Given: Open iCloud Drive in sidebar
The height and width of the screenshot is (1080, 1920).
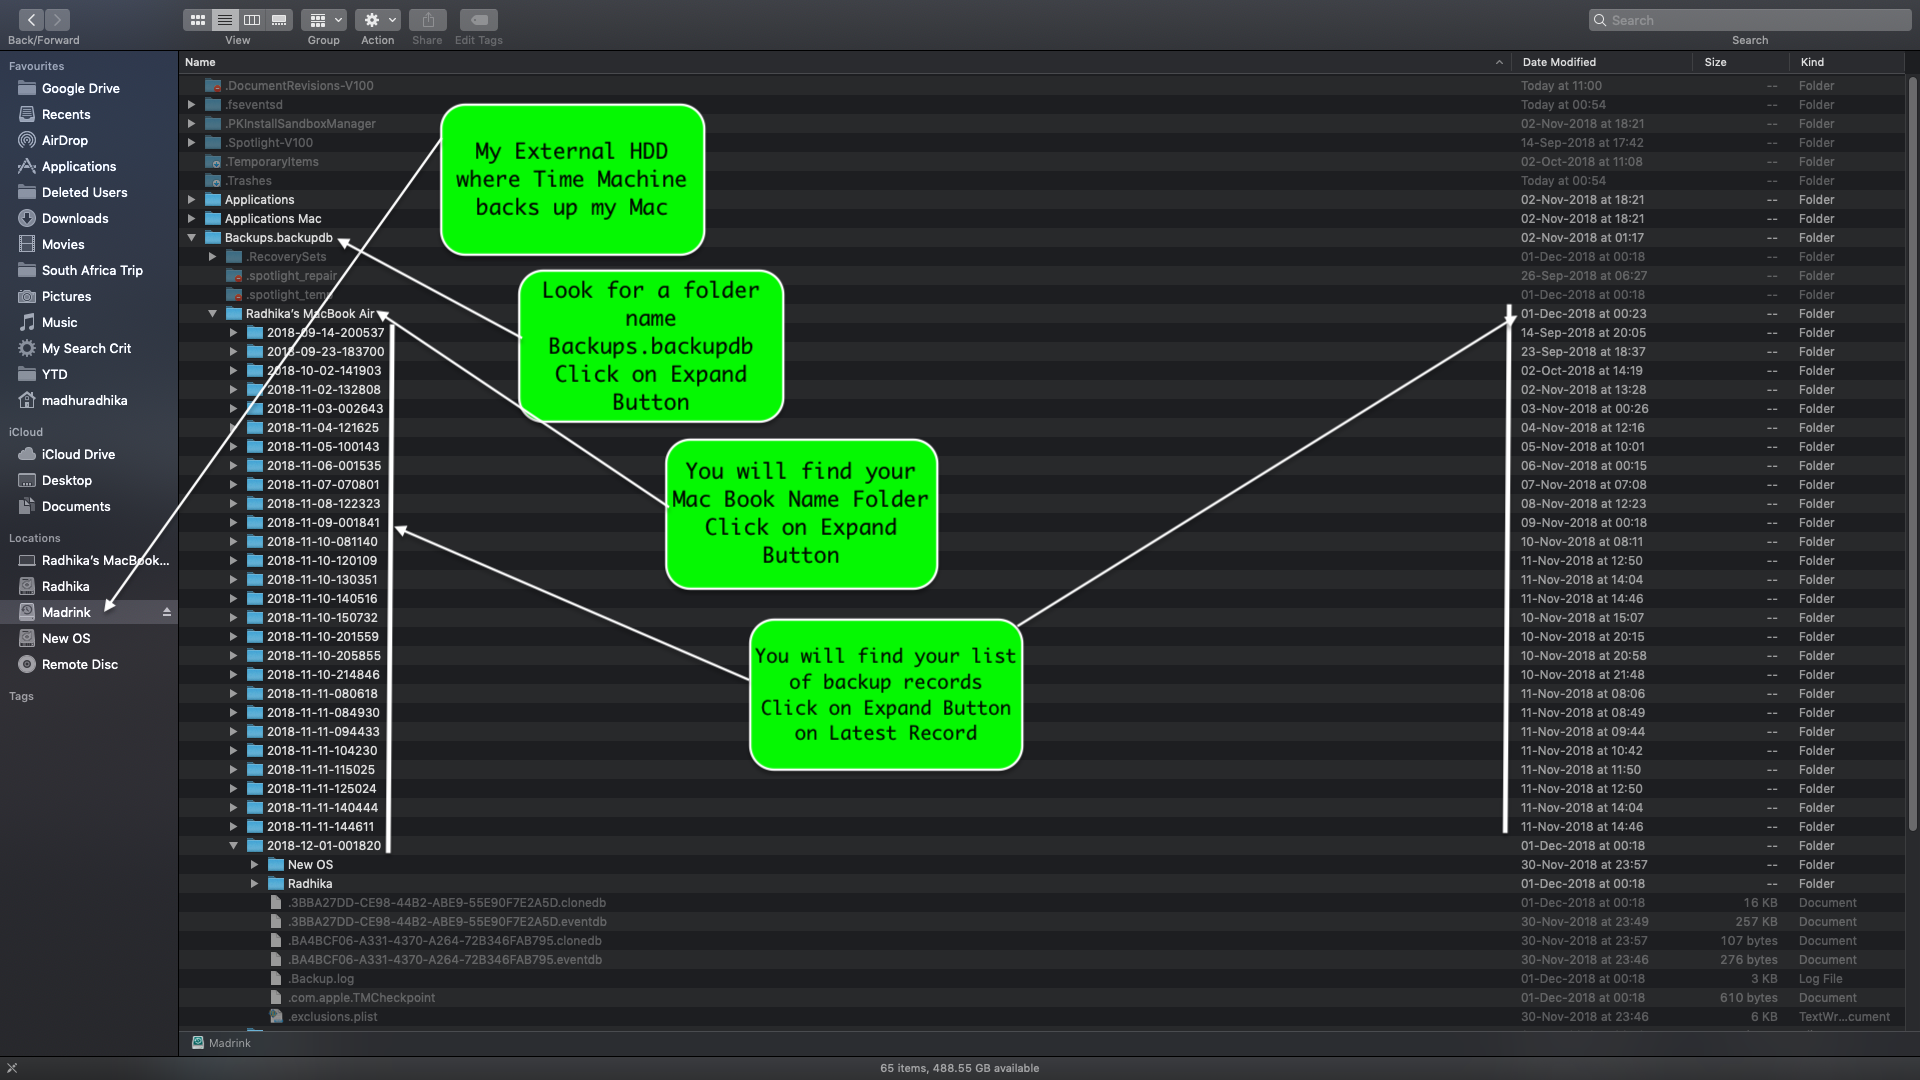Looking at the screenshot, I should click(x=78, y=454).
